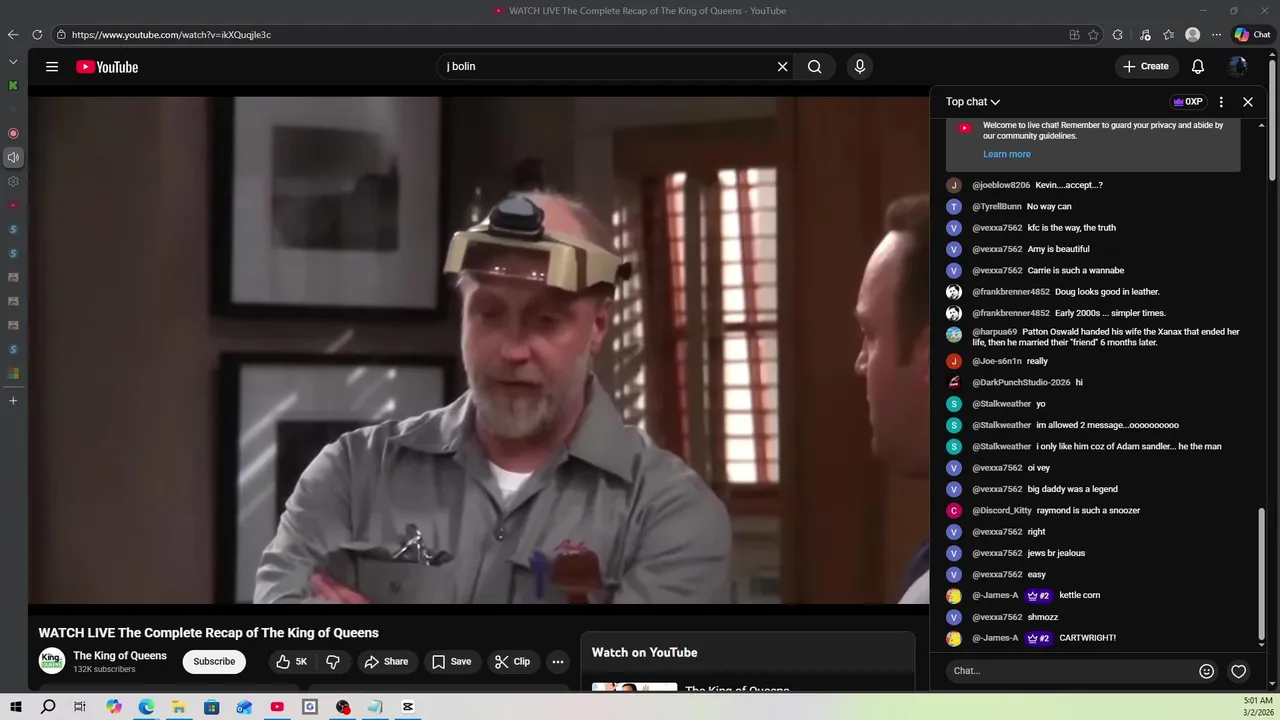This screenshot has width=1280, height=720.
Task: Open Windows taskbar search
Action: 48,707
